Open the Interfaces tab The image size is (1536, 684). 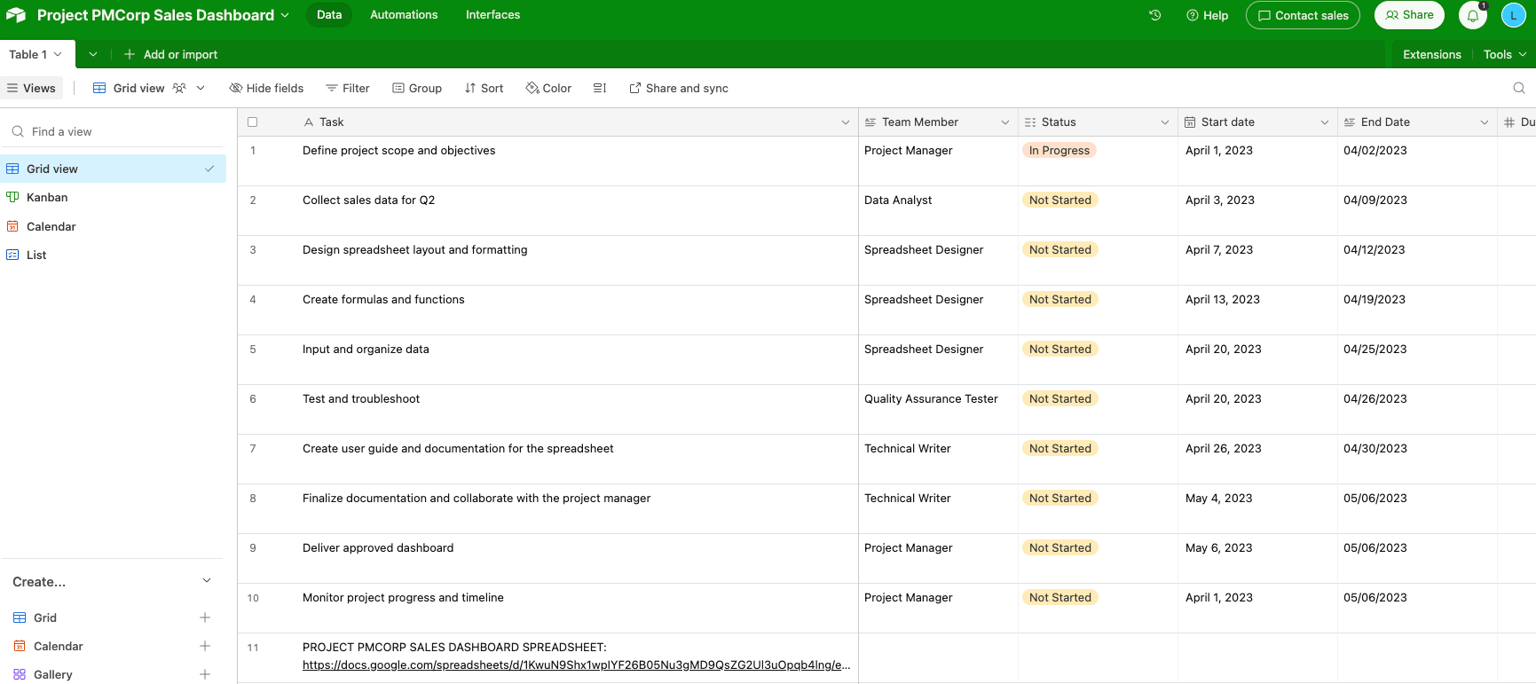[x=492, y=15]
